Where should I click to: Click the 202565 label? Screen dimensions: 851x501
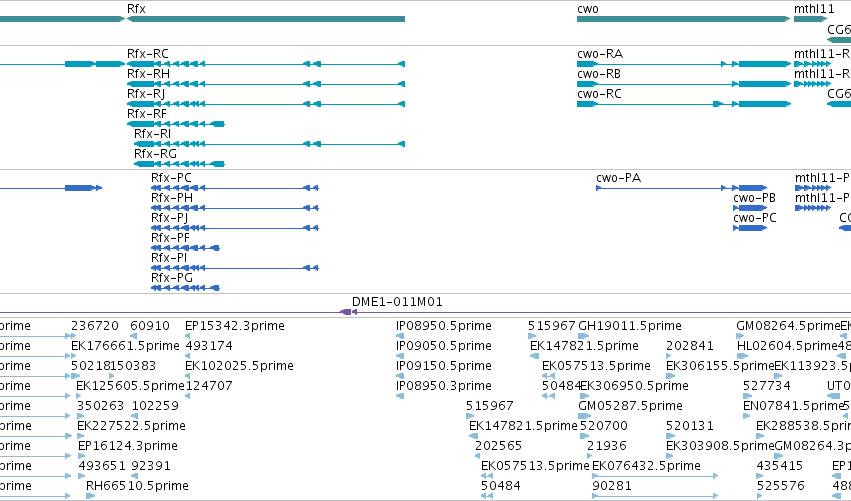point(498,446)
